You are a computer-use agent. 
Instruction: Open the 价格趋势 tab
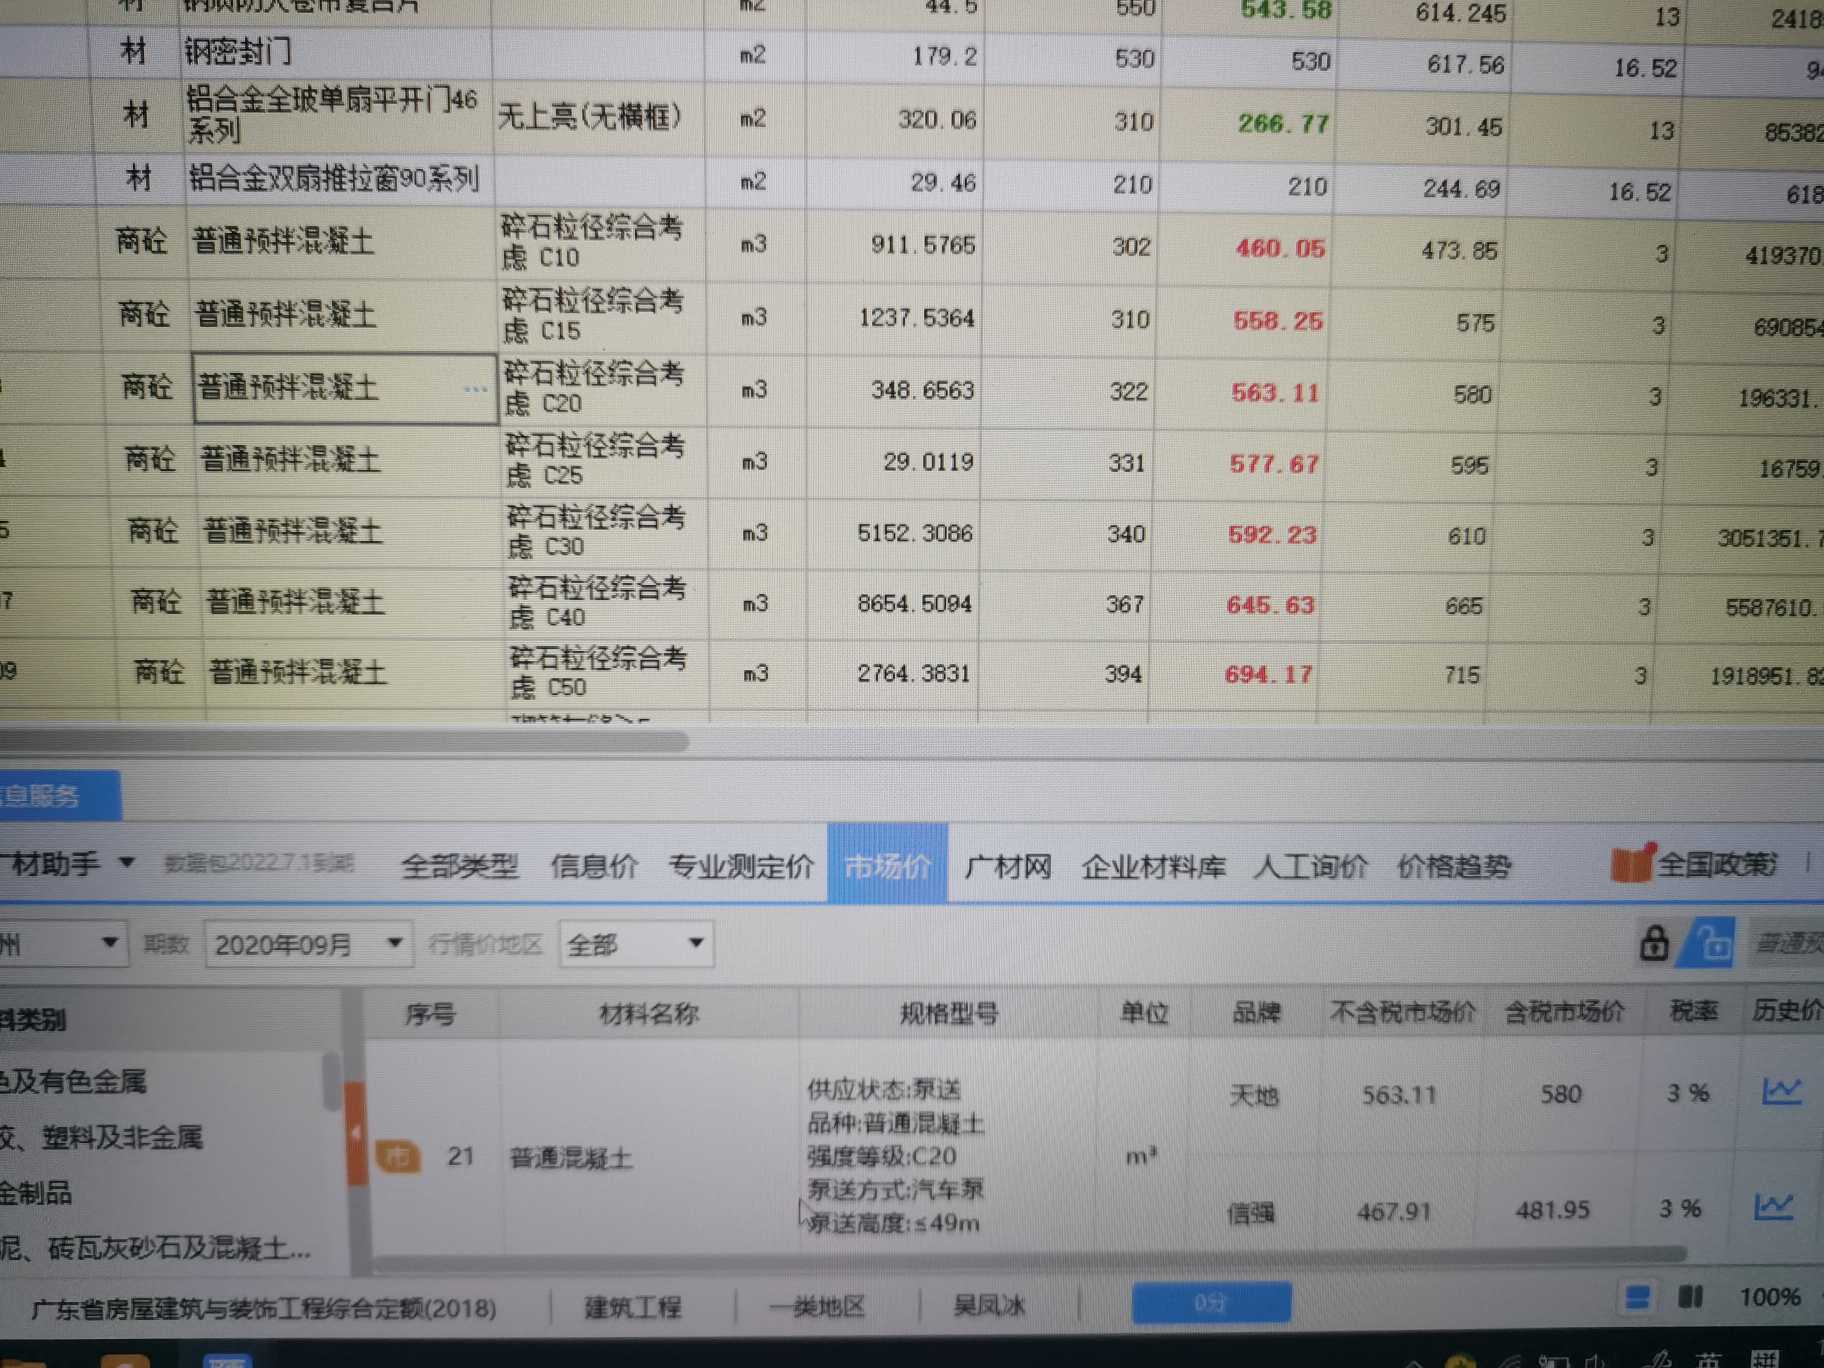1454,865
